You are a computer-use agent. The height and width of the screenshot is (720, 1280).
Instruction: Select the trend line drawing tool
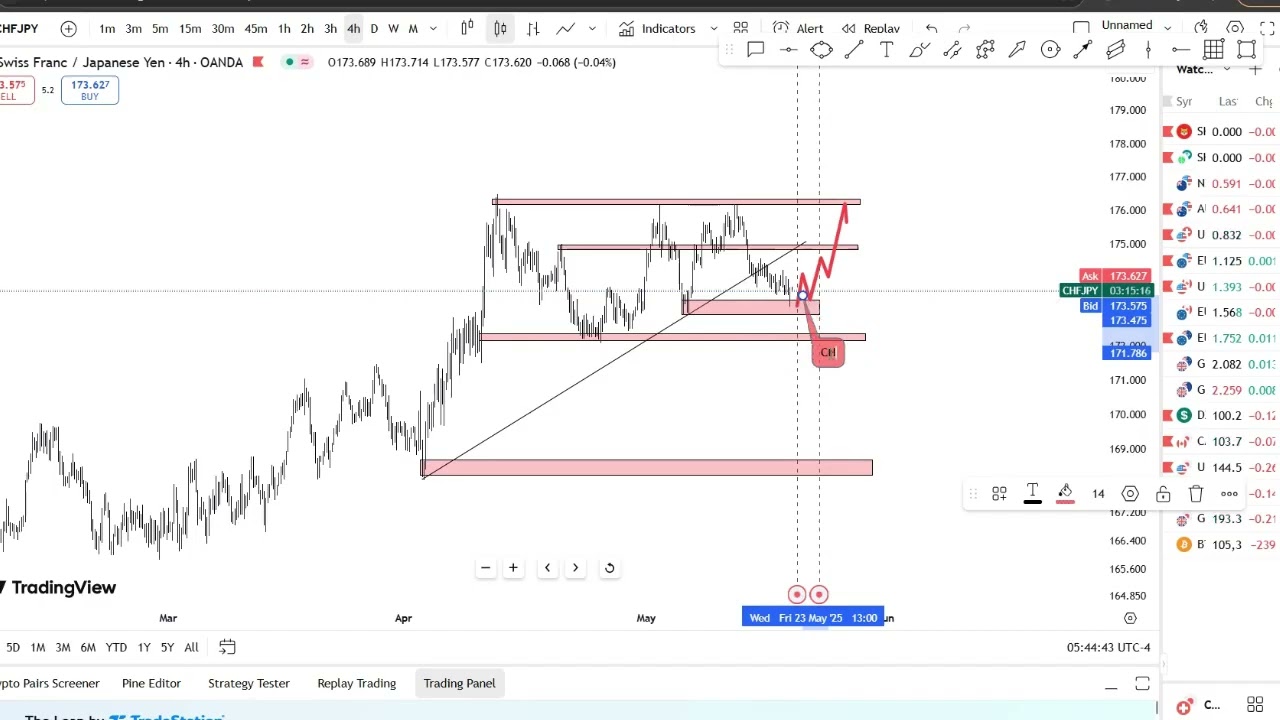[x=854, y=50]
